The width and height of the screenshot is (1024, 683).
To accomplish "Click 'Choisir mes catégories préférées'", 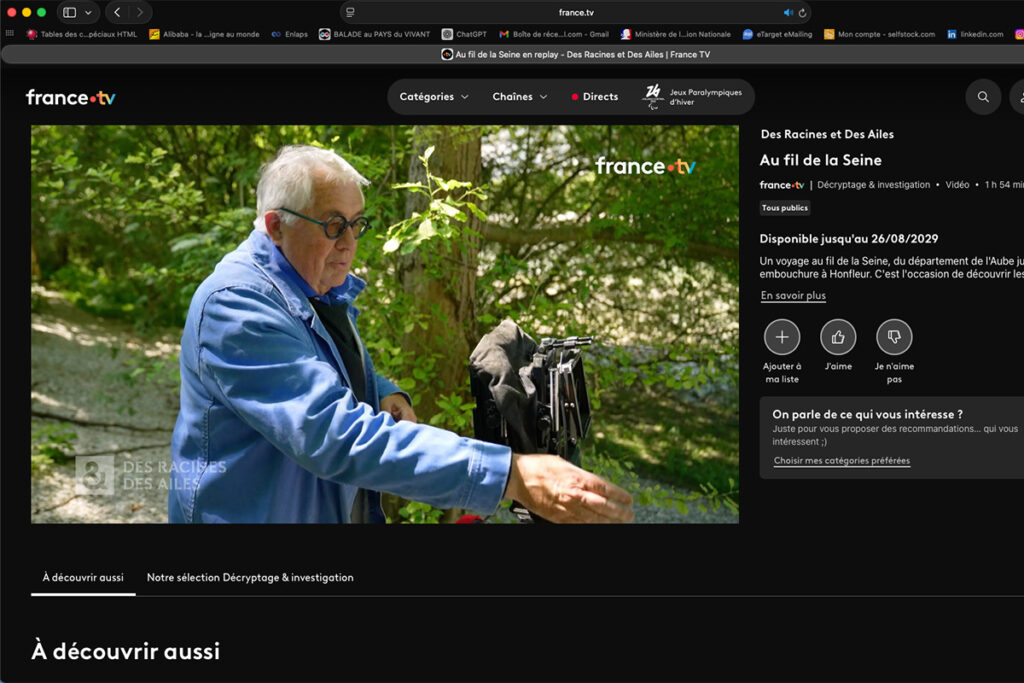I will point(841,460).
